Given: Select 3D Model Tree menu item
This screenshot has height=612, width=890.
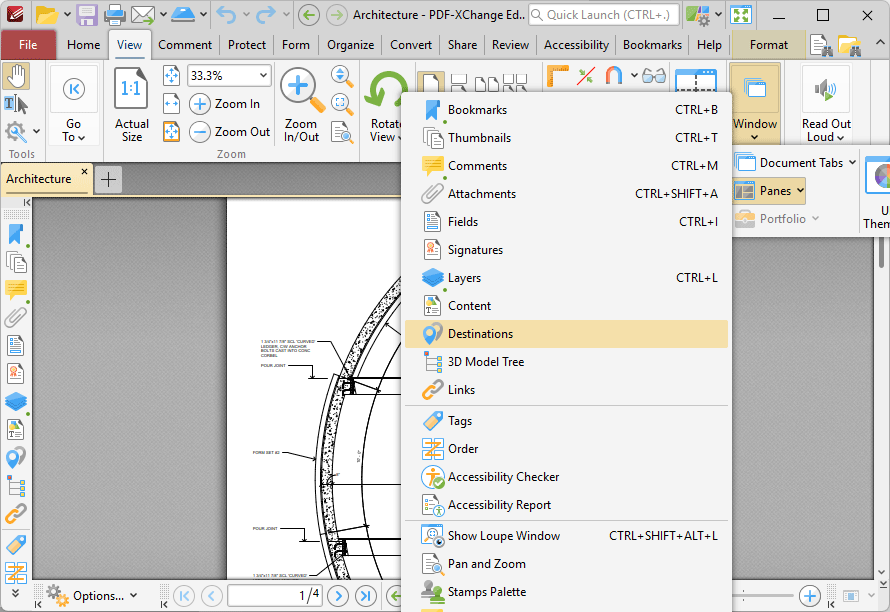Looking at the screenshot, I should 566,362.
